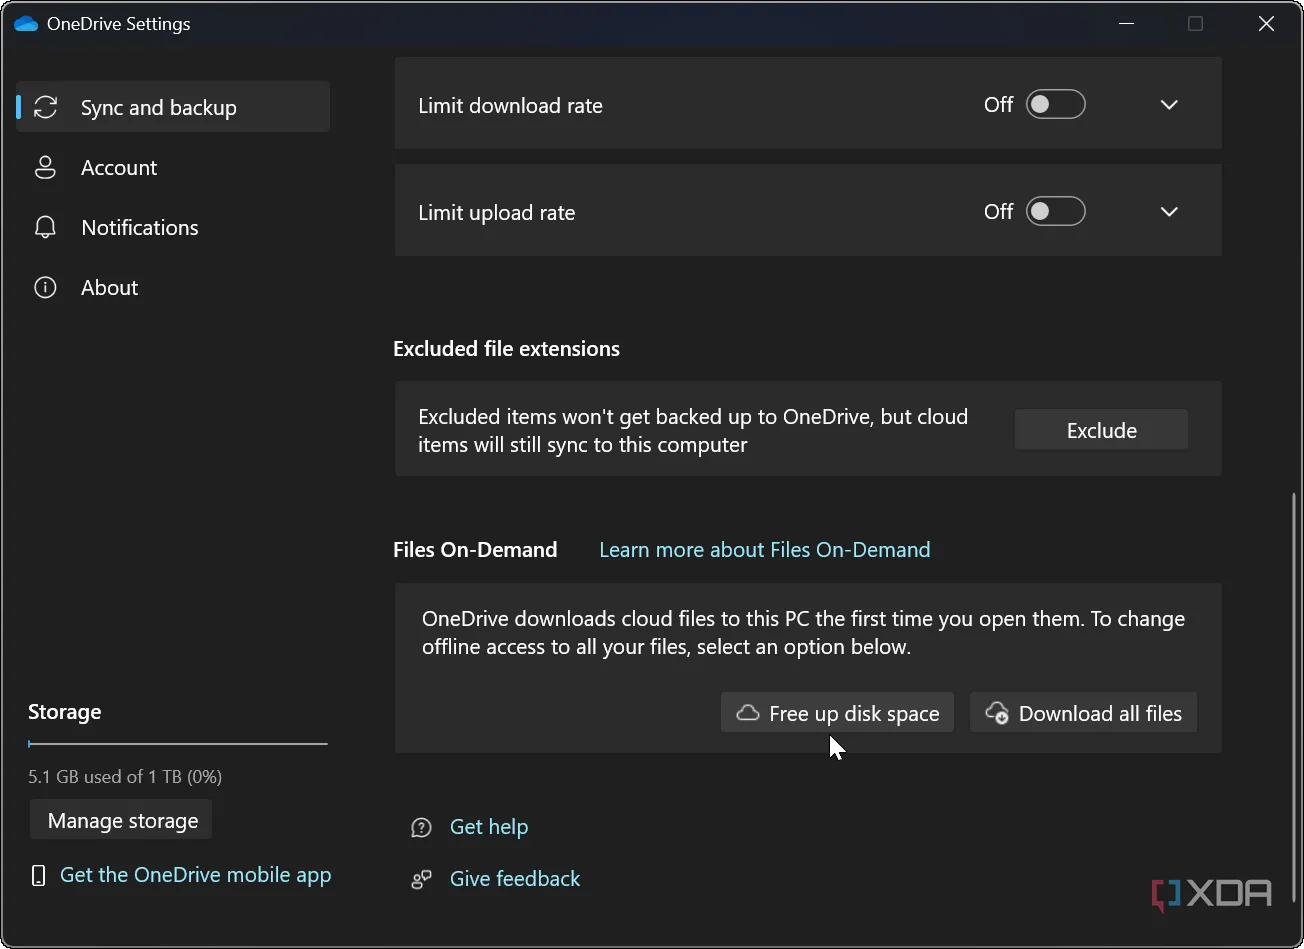The image size is (1304, 949).
Task: Close the OneDrive Settings window
Action: [1266, 24]
